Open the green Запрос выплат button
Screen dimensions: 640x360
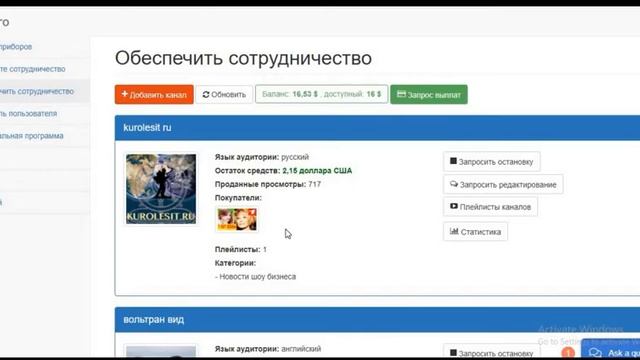click(429, 95)
